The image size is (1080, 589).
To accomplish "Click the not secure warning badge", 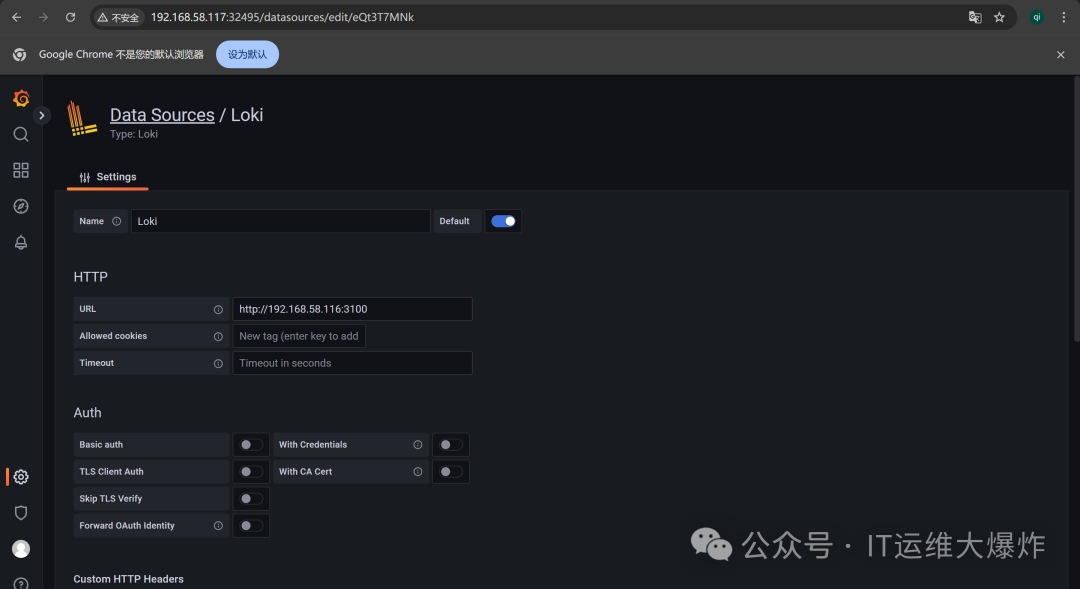I will [x=118, y=17].
